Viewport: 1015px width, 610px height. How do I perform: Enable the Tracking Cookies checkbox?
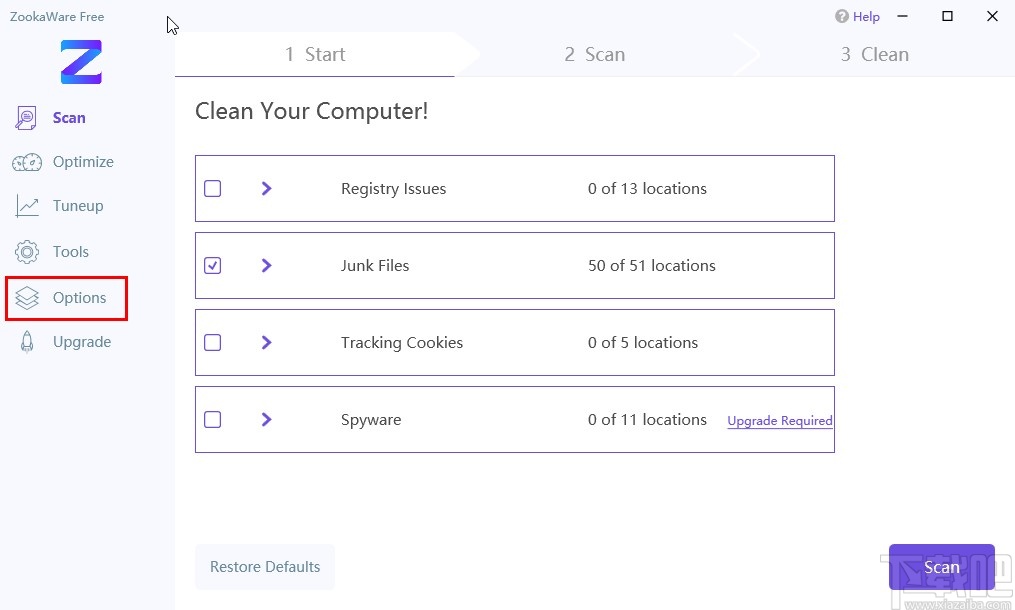click(x=212, y=343)
